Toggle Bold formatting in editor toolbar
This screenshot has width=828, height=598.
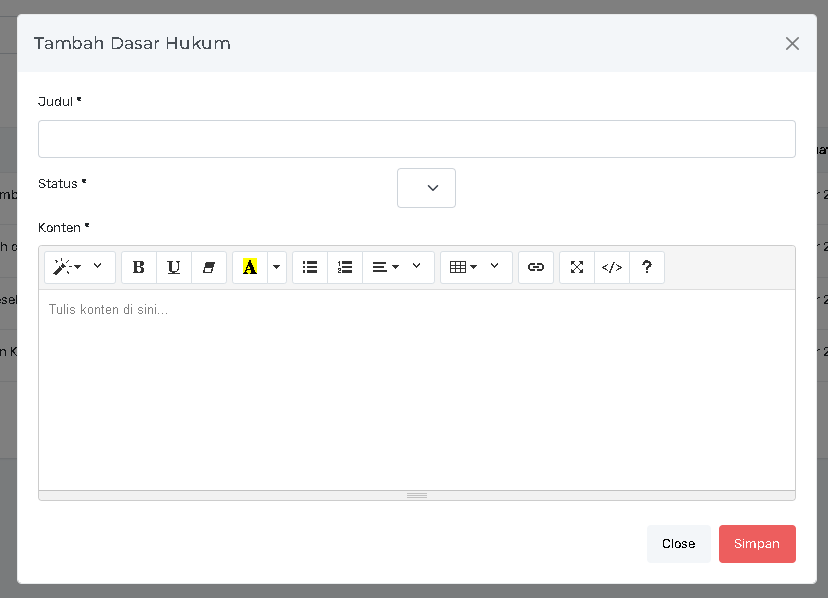pos(139,268)
